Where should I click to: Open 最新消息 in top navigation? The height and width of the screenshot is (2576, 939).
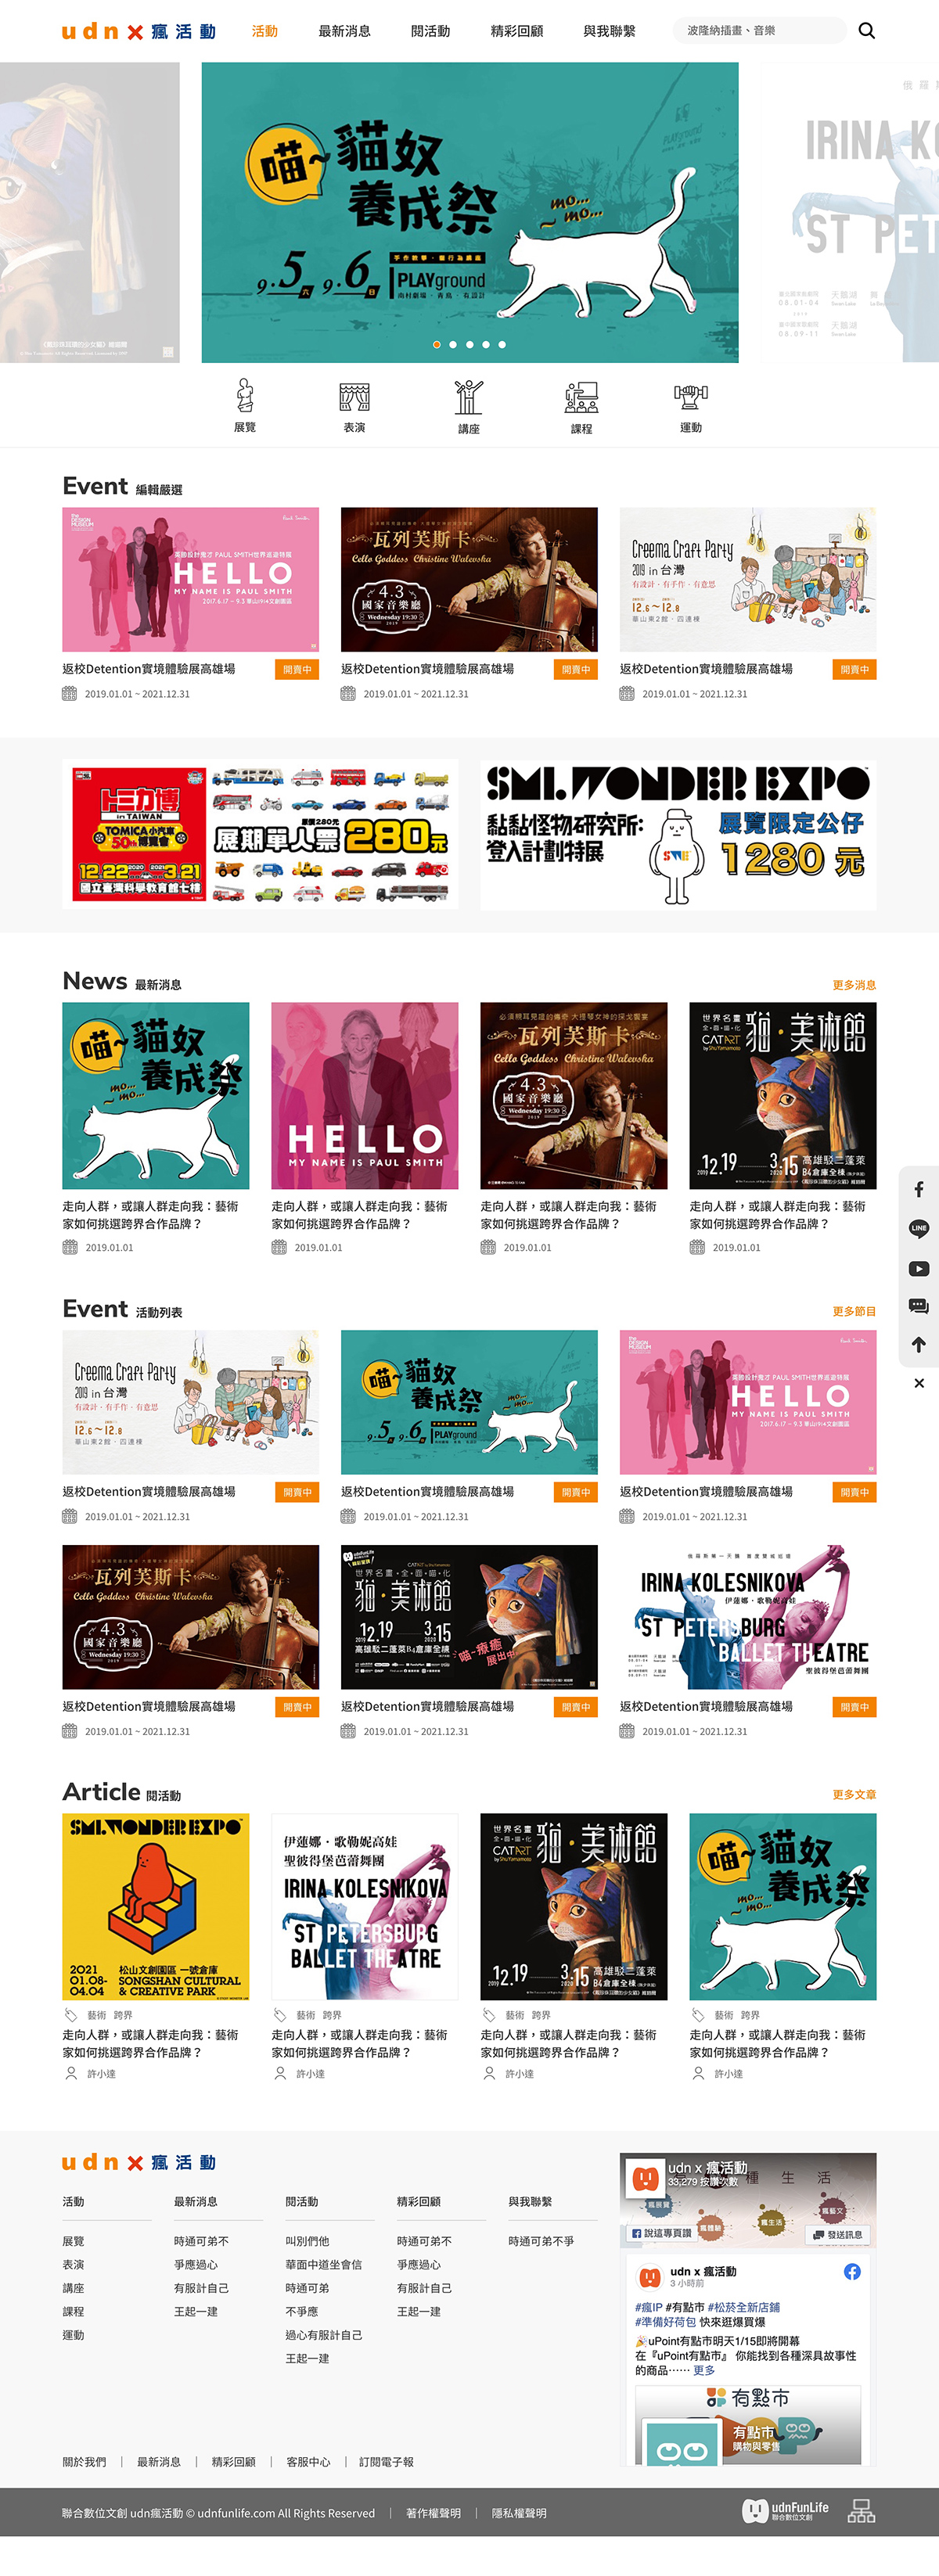[344, 31]
